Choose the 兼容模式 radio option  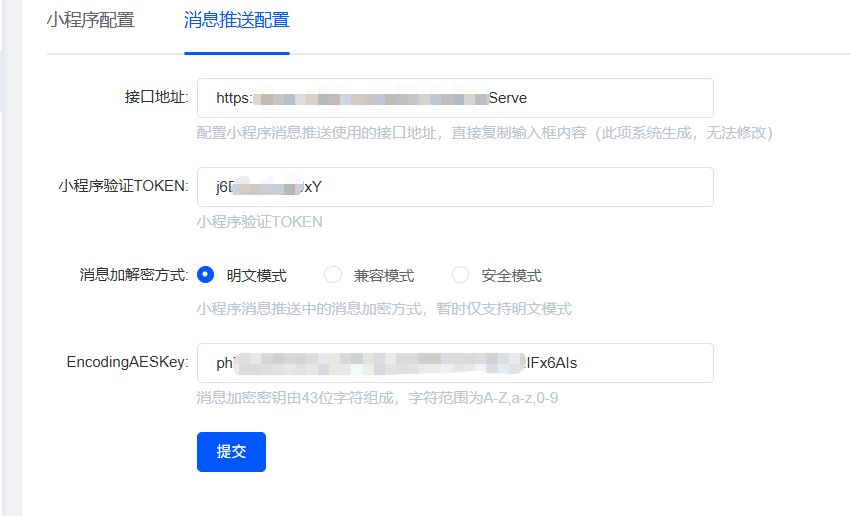[x=333, y=275]
